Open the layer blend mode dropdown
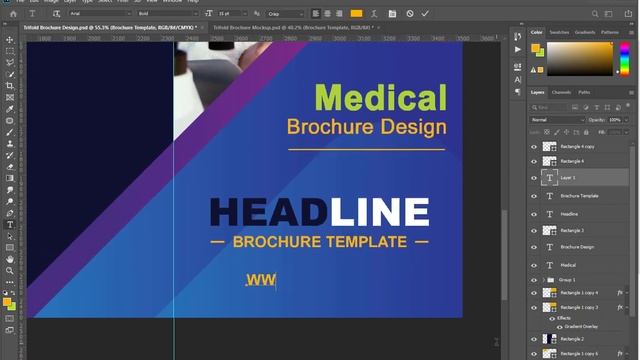640x360 pixels. [x=558, y=120]
